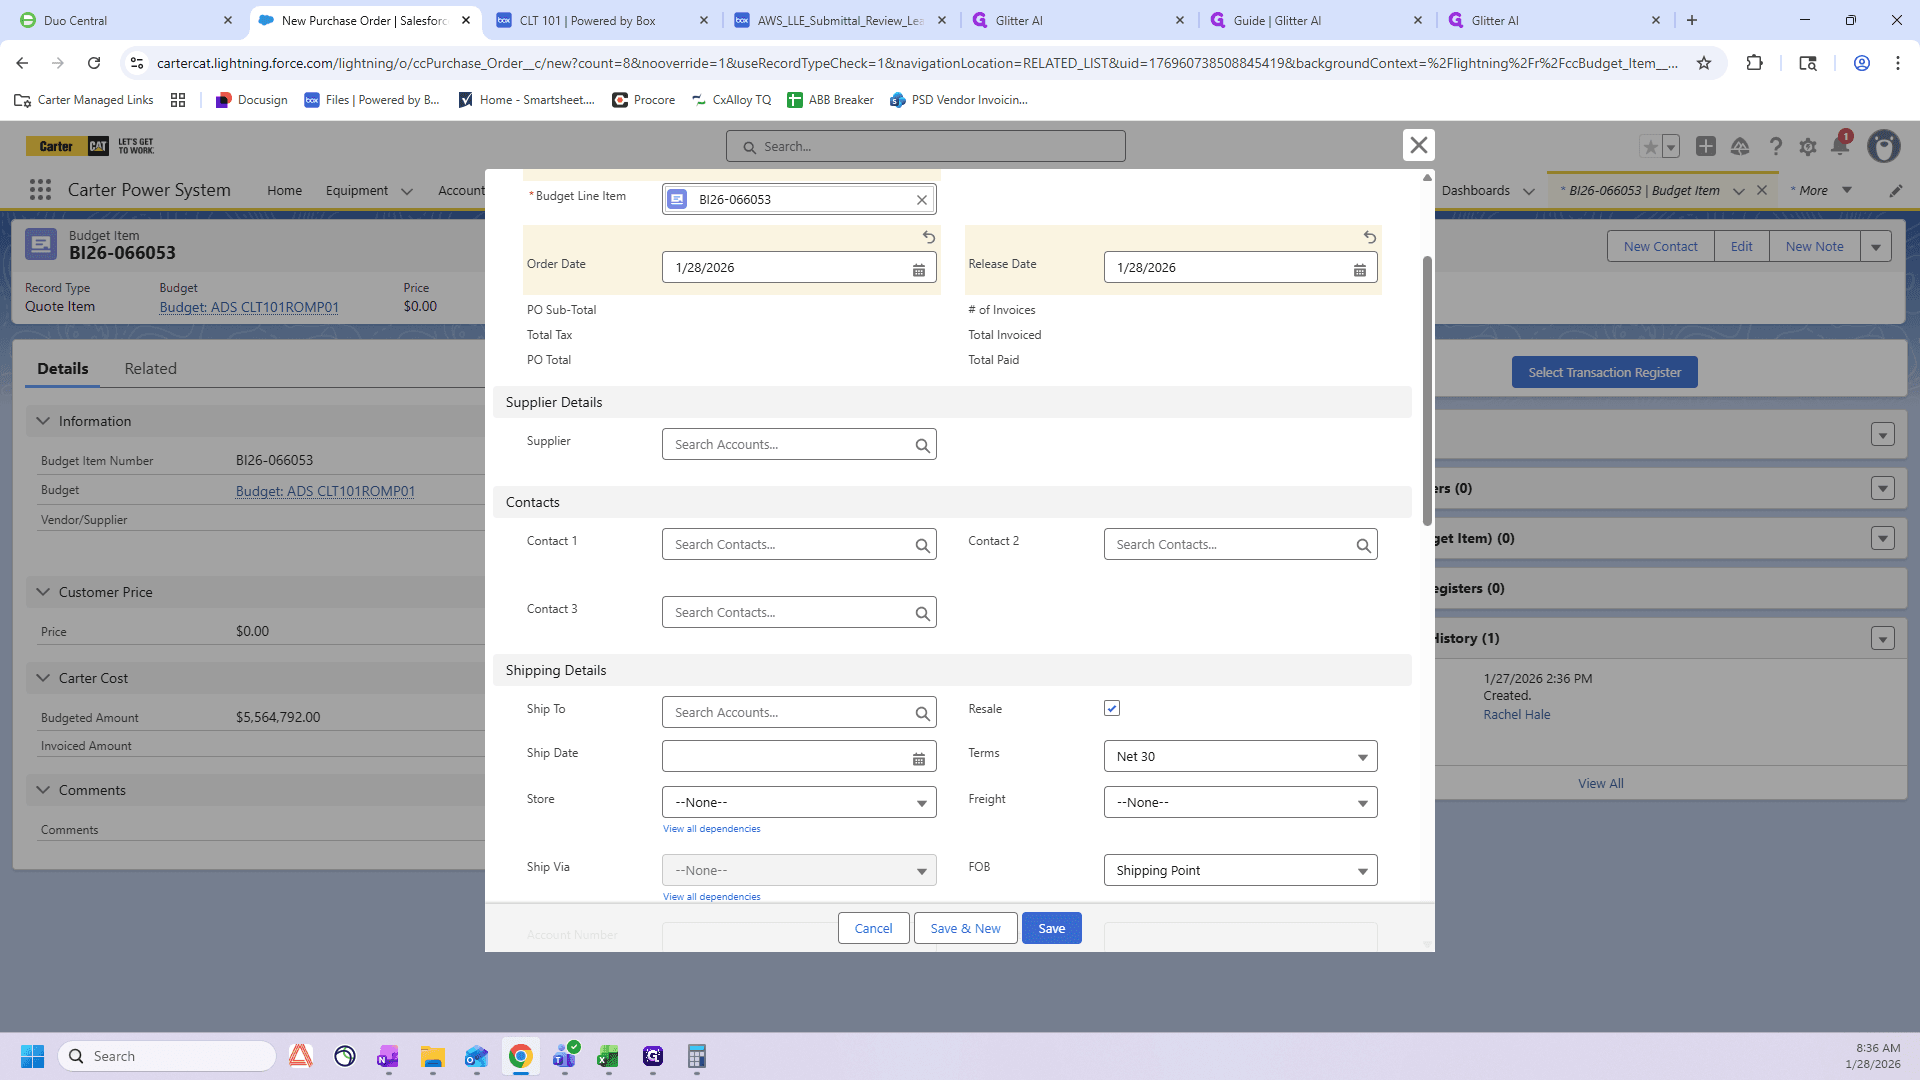Click the Cancel button
Screen dimensions: 1920x1080
click(873, 928)
